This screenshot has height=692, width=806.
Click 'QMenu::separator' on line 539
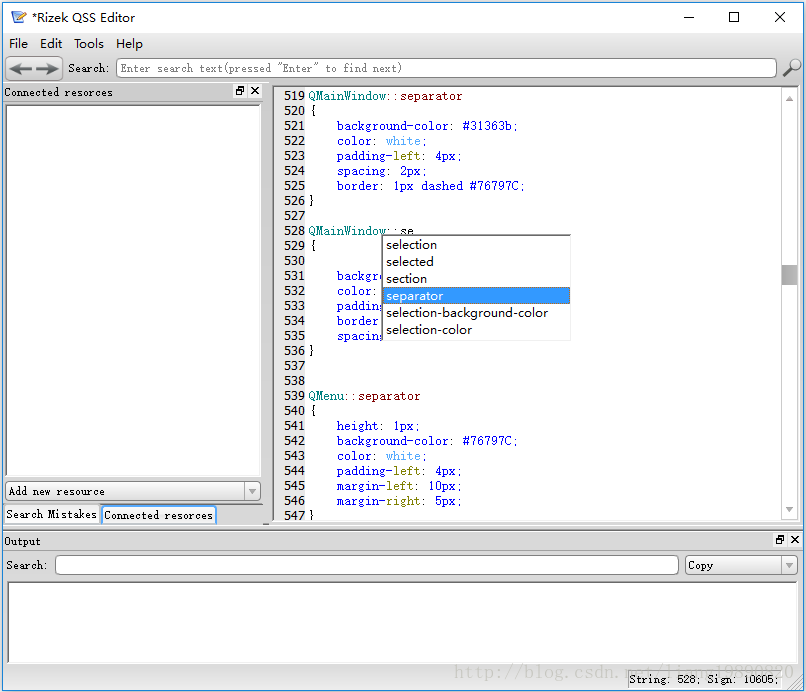click(x=364, y=396)
